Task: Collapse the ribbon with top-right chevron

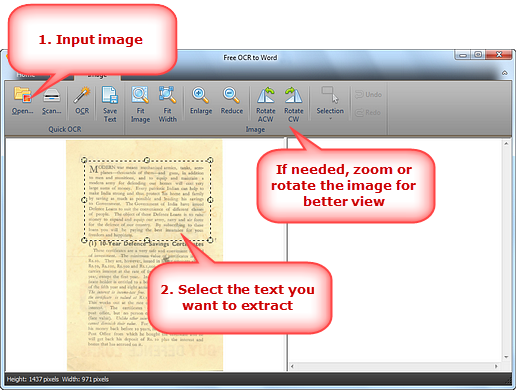Action: [505, 73]
